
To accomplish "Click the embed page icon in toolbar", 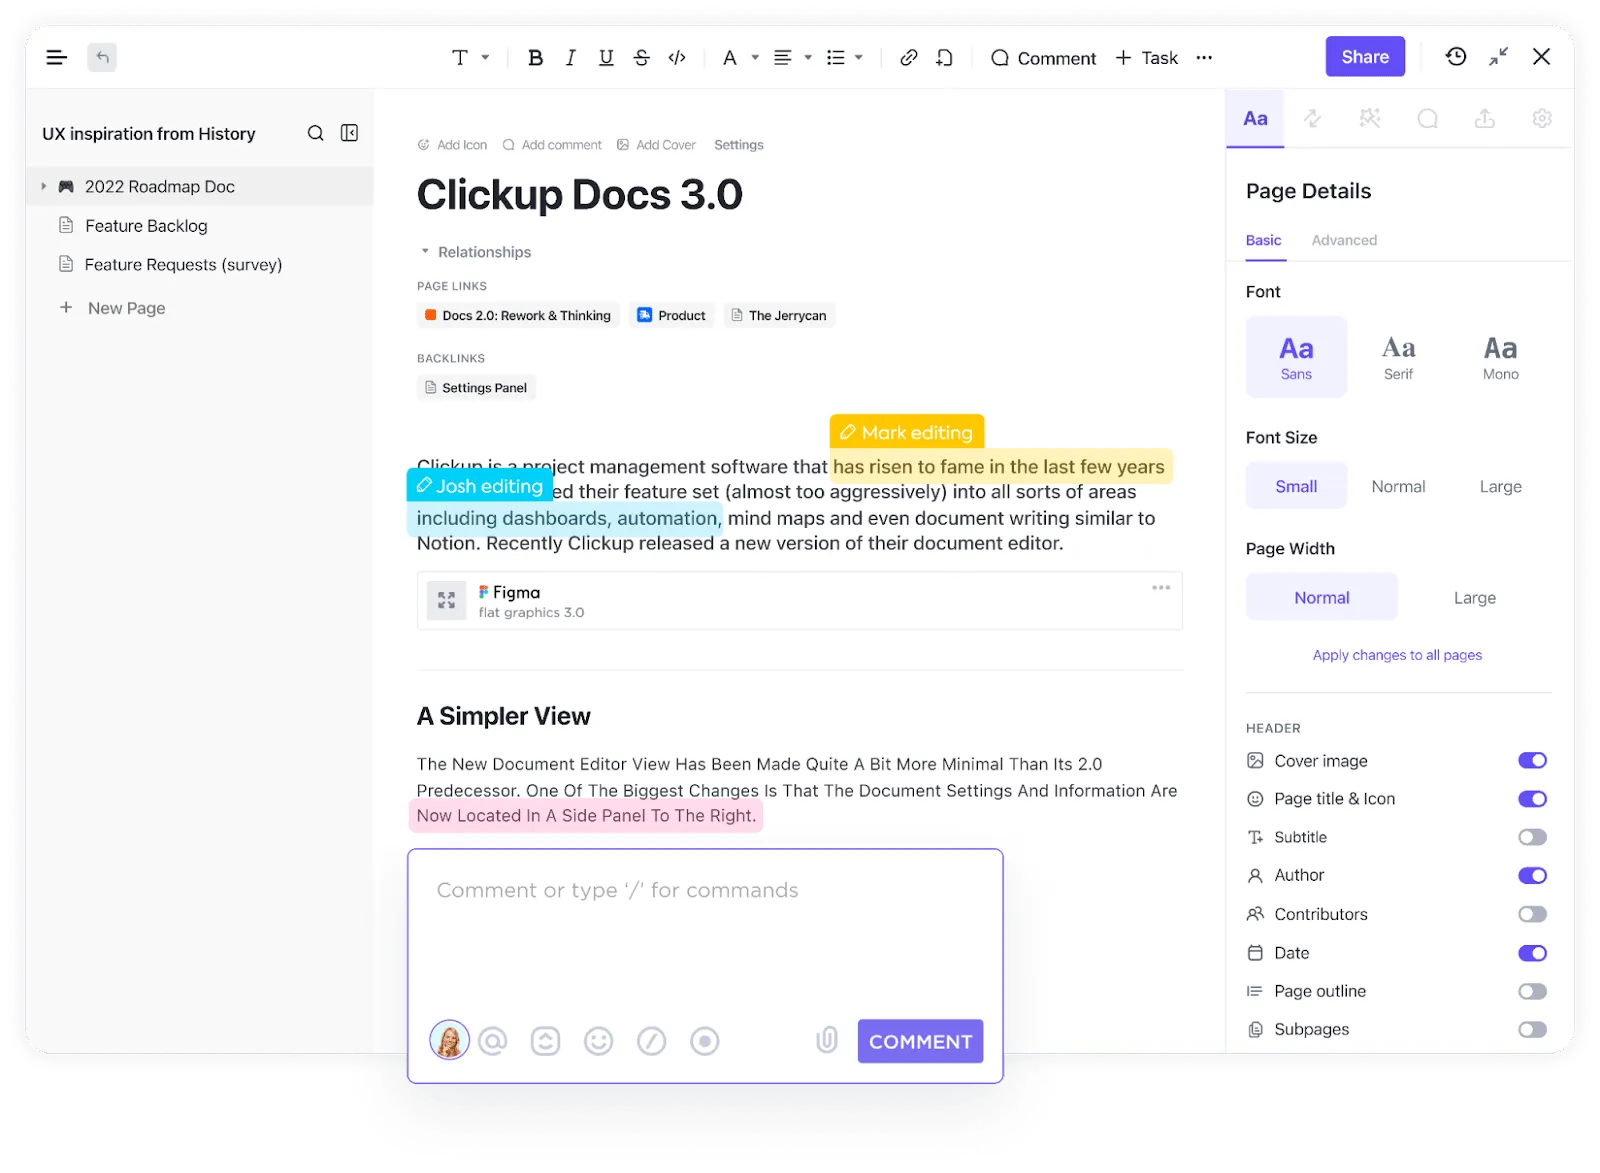I will click(944, 58).
